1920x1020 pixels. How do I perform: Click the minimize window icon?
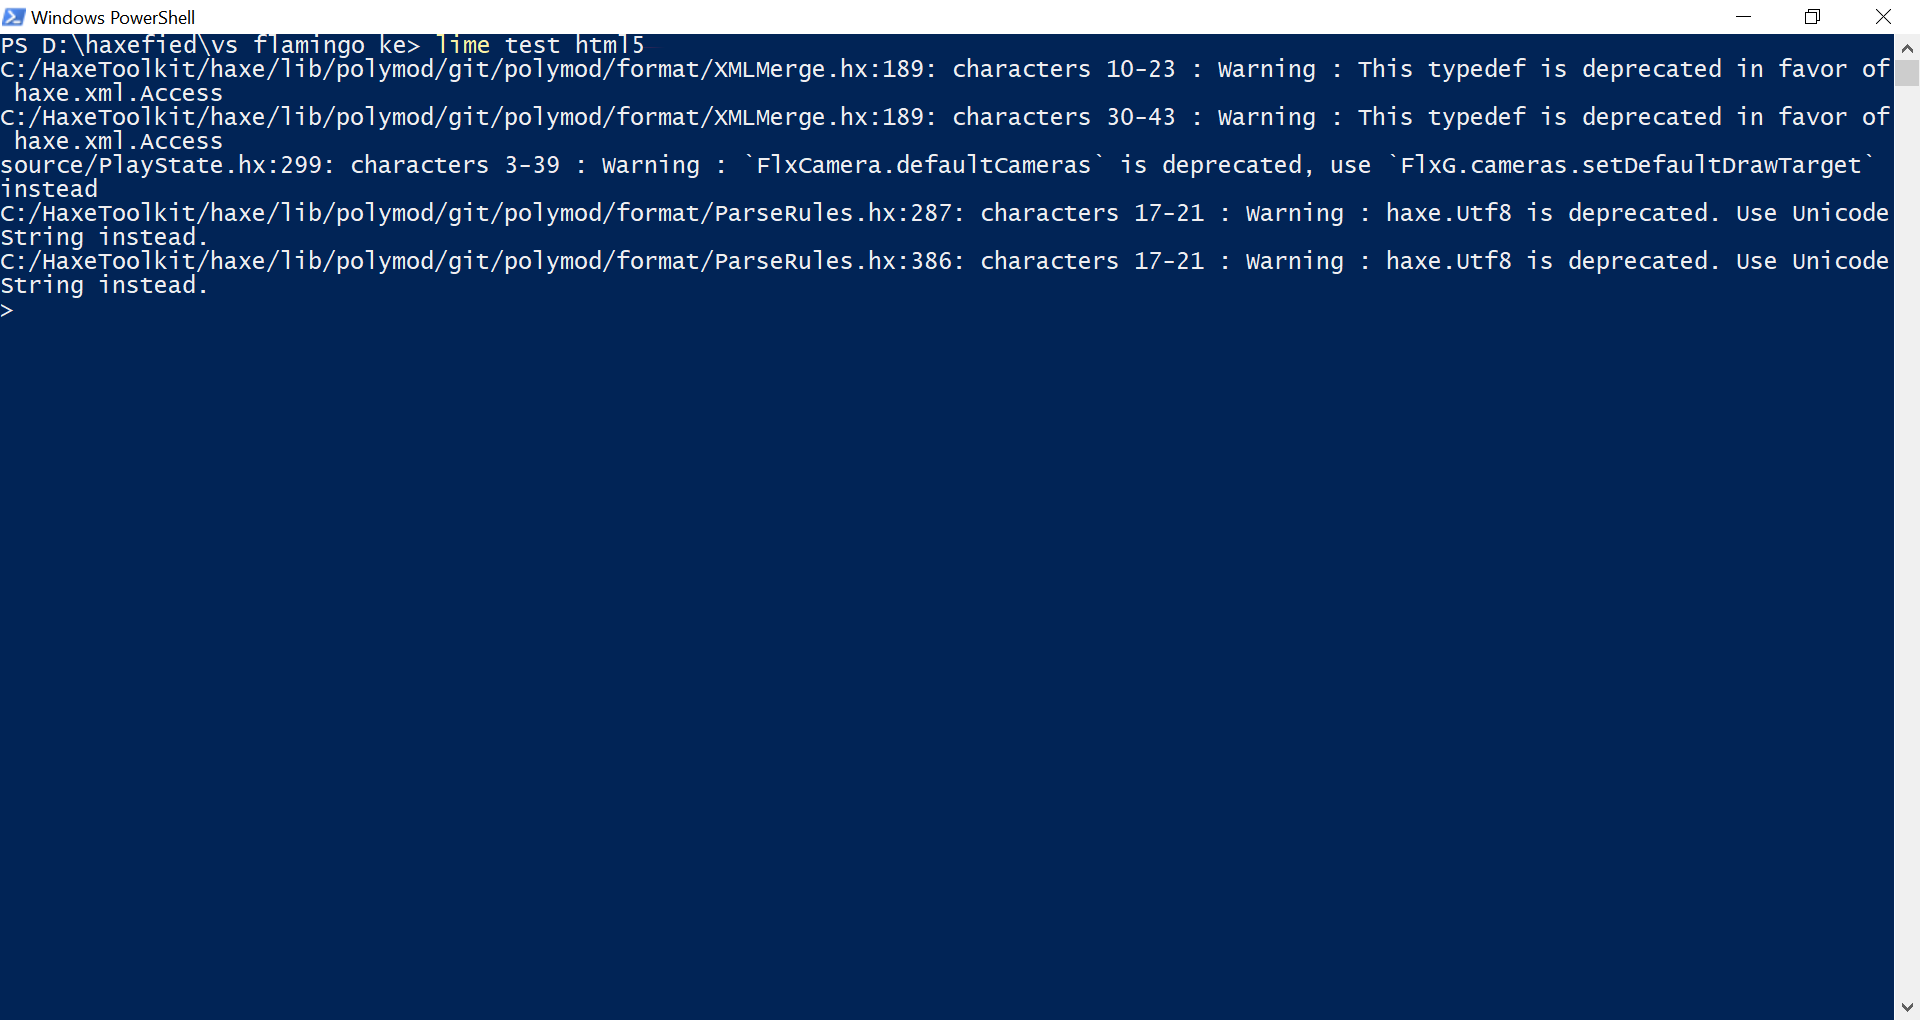tap(1744, 16)
